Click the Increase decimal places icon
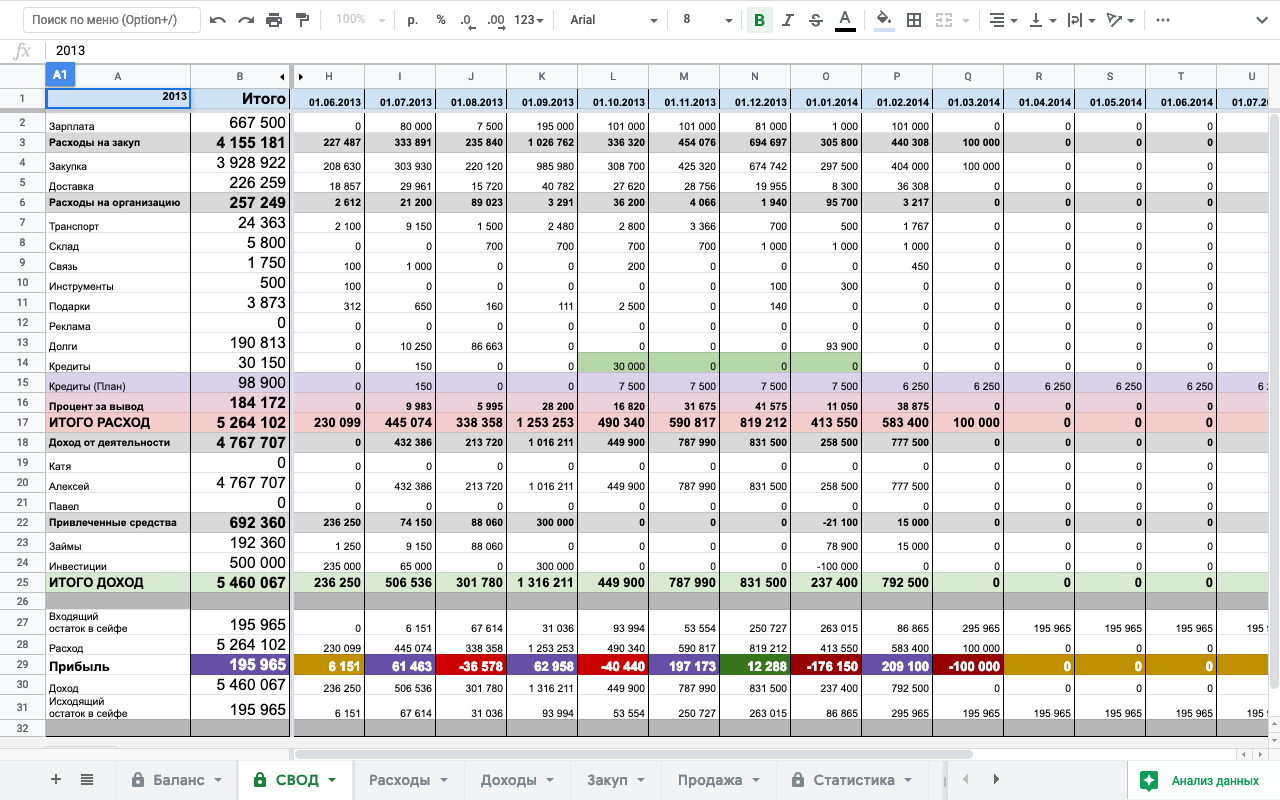1280x800 pixels. pos(495,20)
